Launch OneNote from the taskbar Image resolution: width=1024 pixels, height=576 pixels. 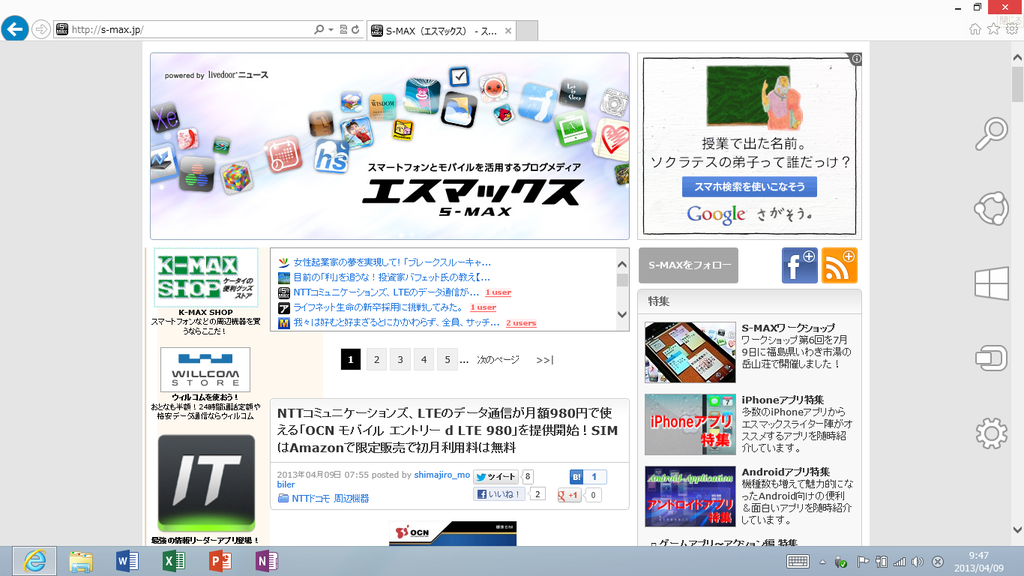(266, 561)
